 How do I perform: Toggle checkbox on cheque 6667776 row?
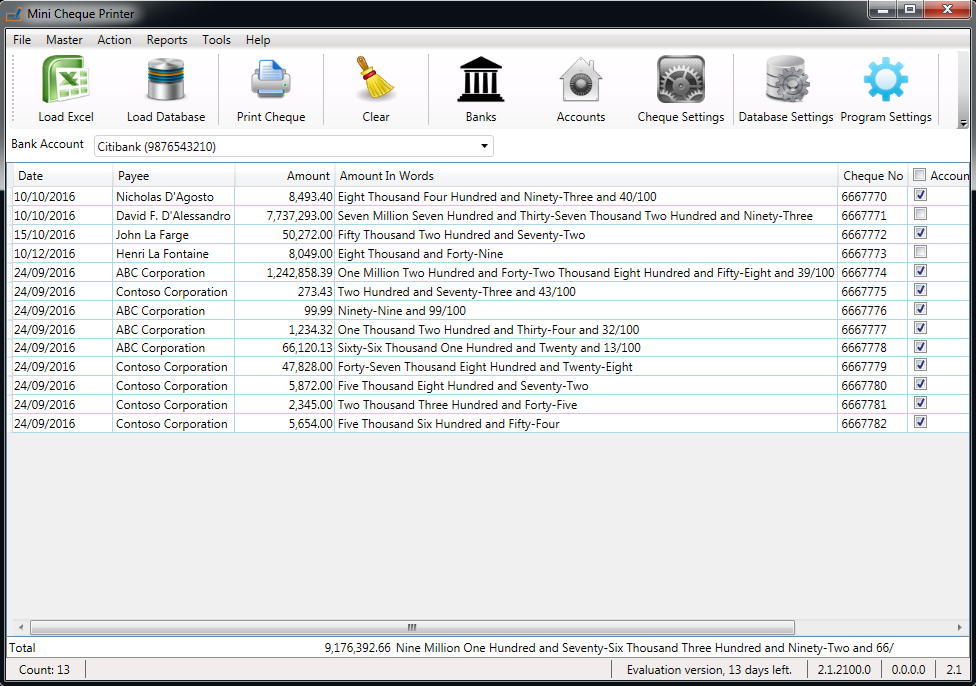(x=921, y=309)
